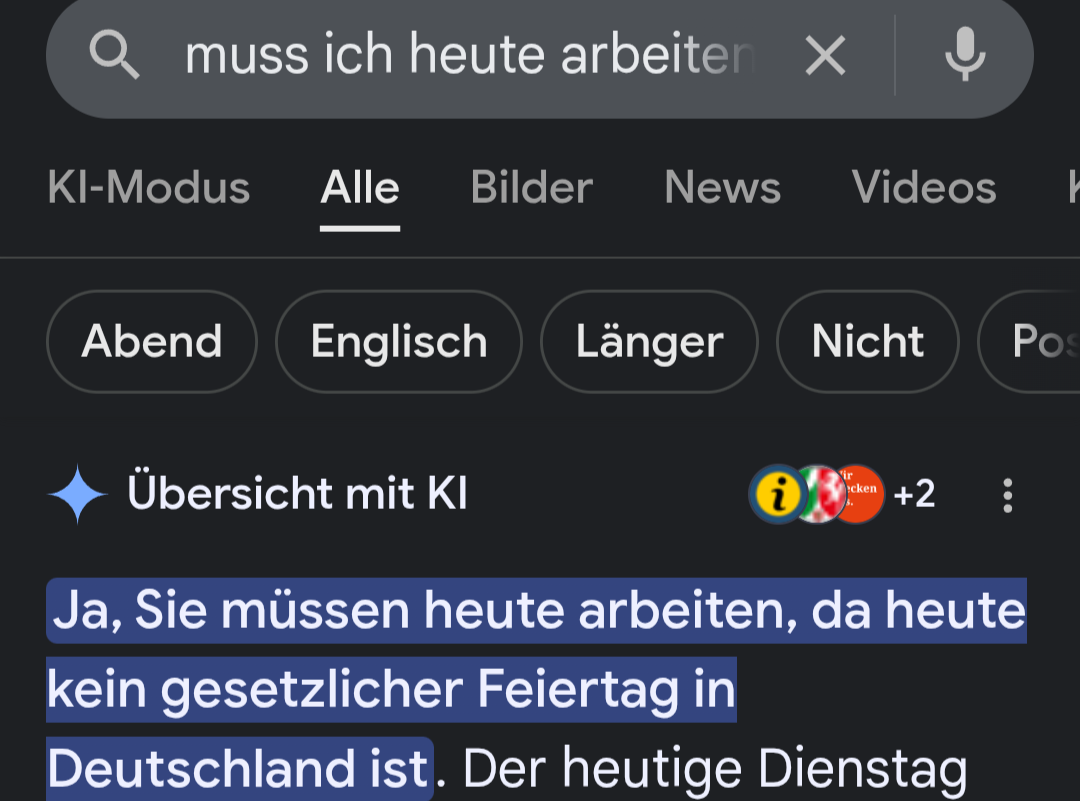Select the Alle tab

click(x=360, y=188)
